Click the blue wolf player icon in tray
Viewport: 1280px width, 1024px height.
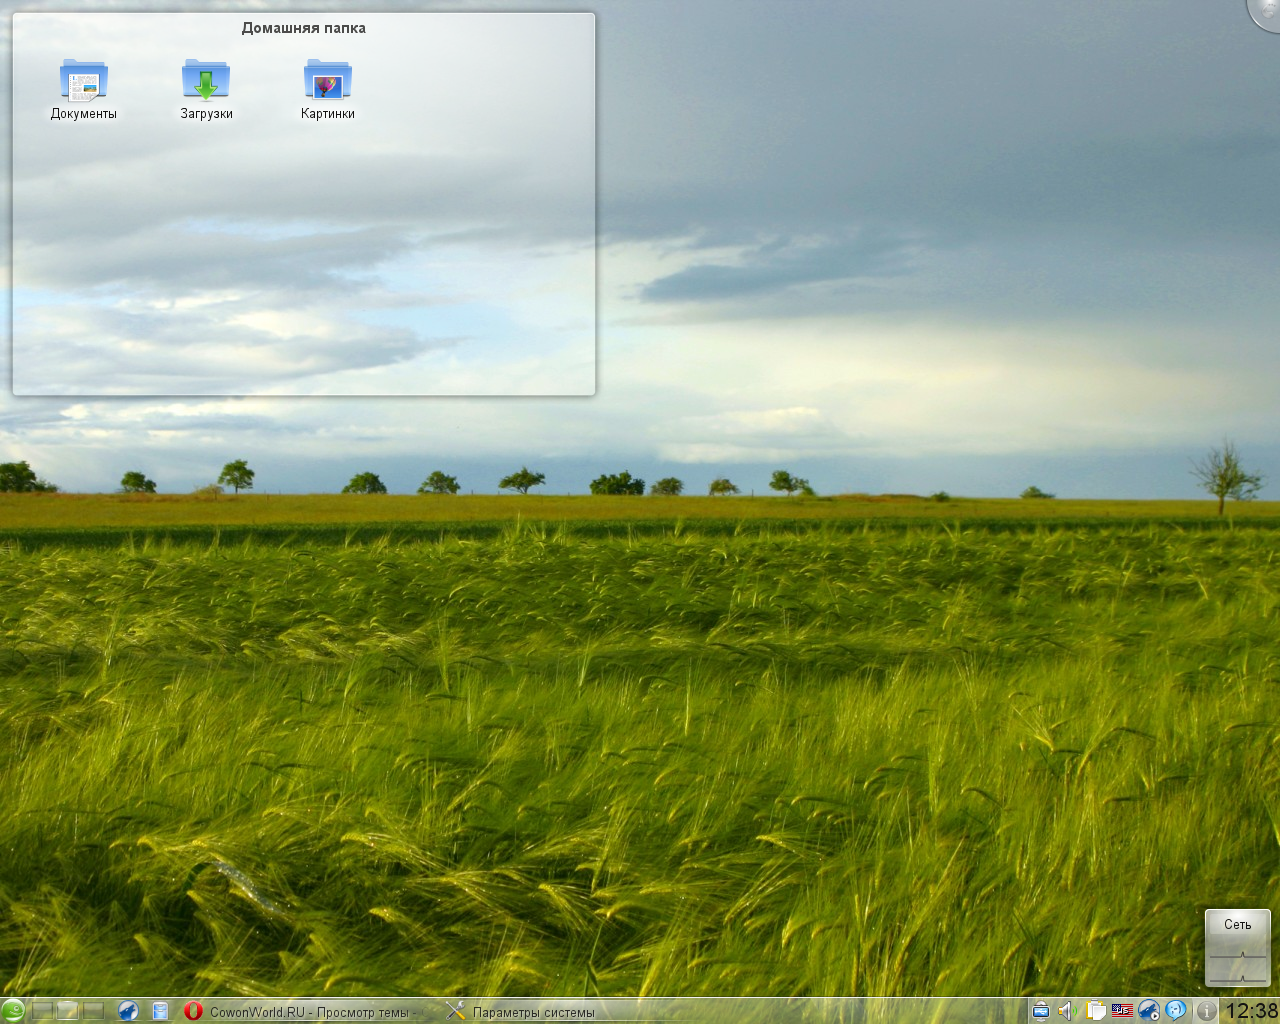(1149, 1011)
